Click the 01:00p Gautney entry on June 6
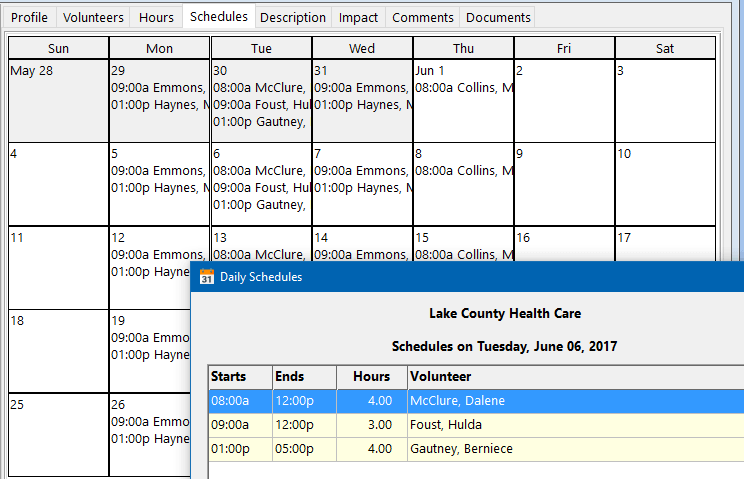The width and height of the screenshot is (744, 479). click(259, 205)
